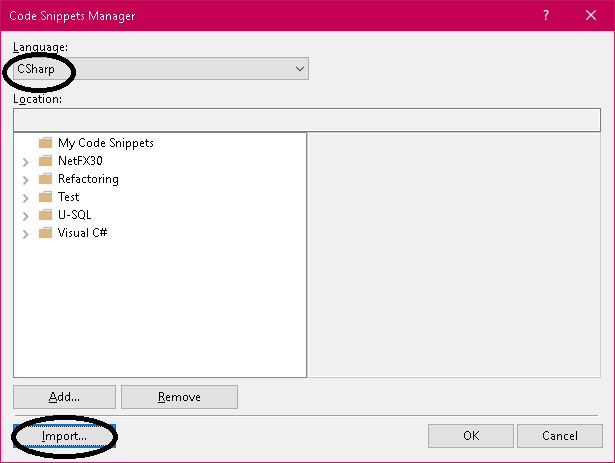Expand the Refactoring tree node
This screenshot has width=615, height=463.
[25, 180]
